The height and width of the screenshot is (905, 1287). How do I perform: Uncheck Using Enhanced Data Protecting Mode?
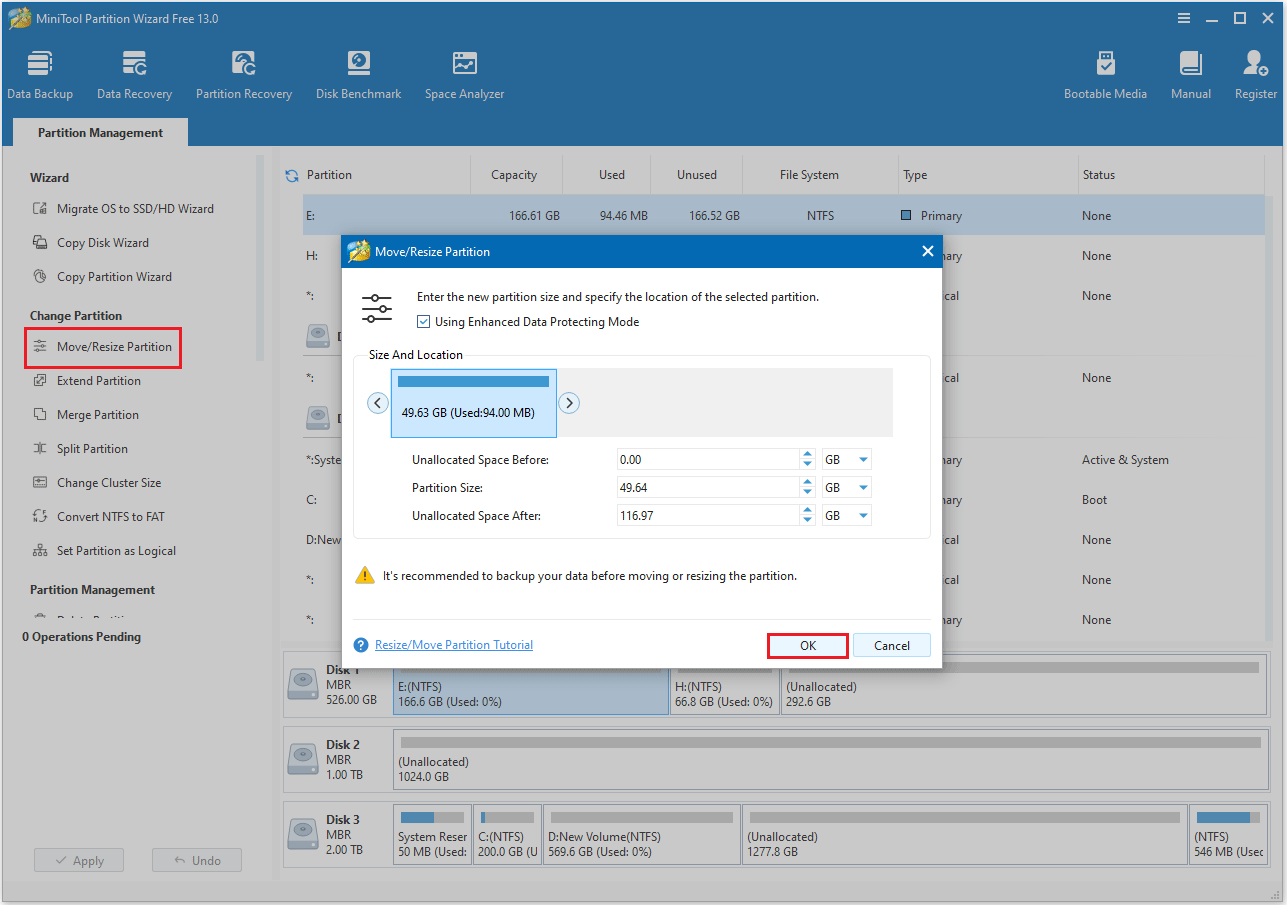pyautogui.click(x=424, y=321)
